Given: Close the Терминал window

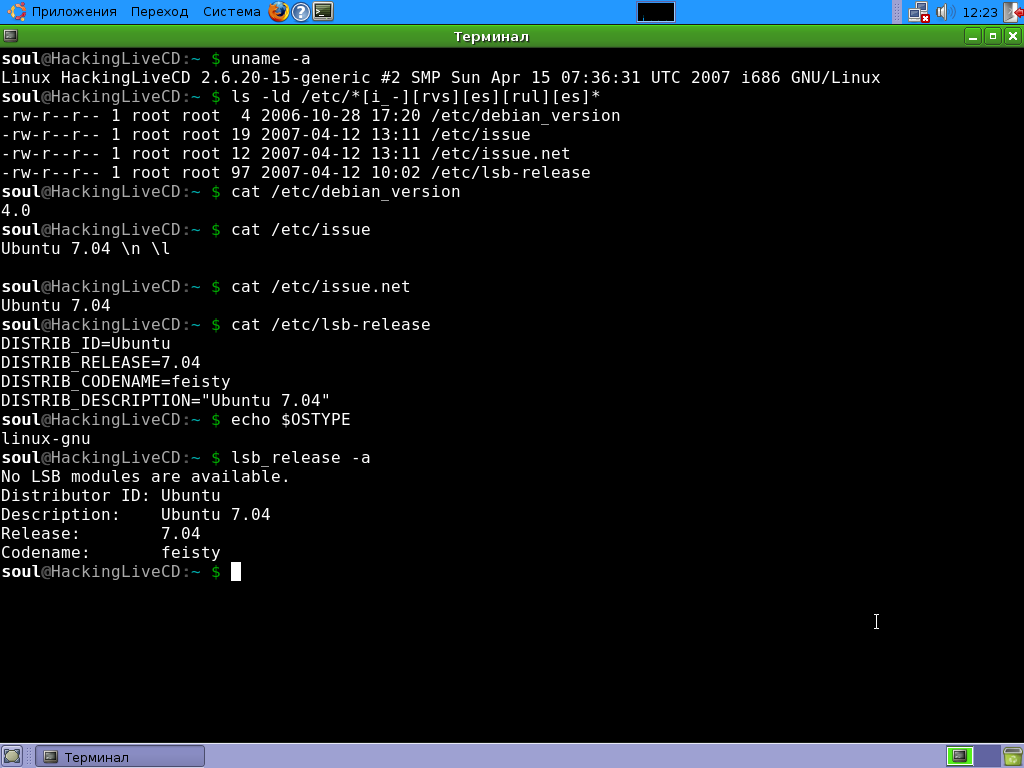Looking at the screenshot, I should pos(1012,36).
